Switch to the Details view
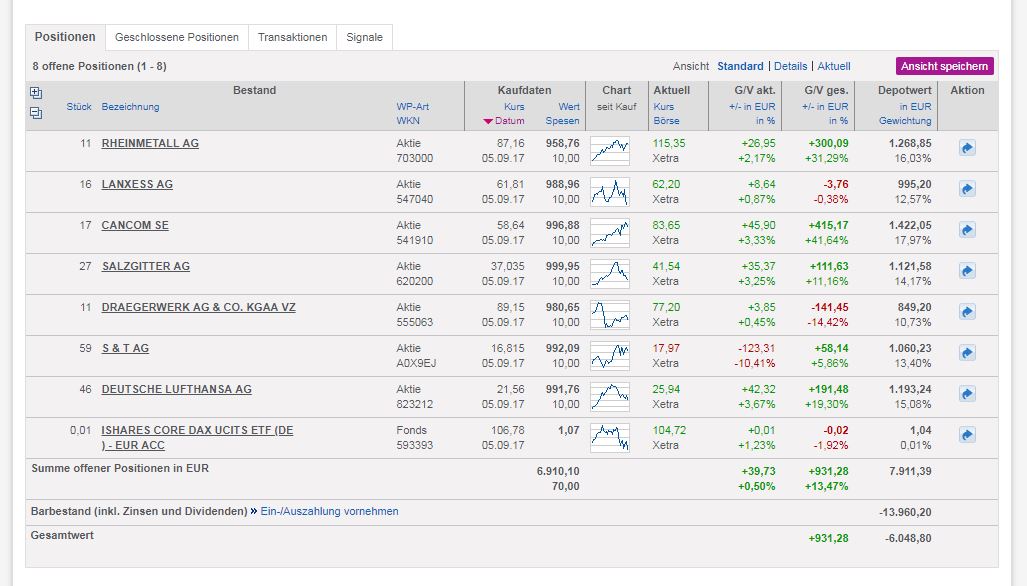This screenshot has height=586, width=1027. (790, 66)
